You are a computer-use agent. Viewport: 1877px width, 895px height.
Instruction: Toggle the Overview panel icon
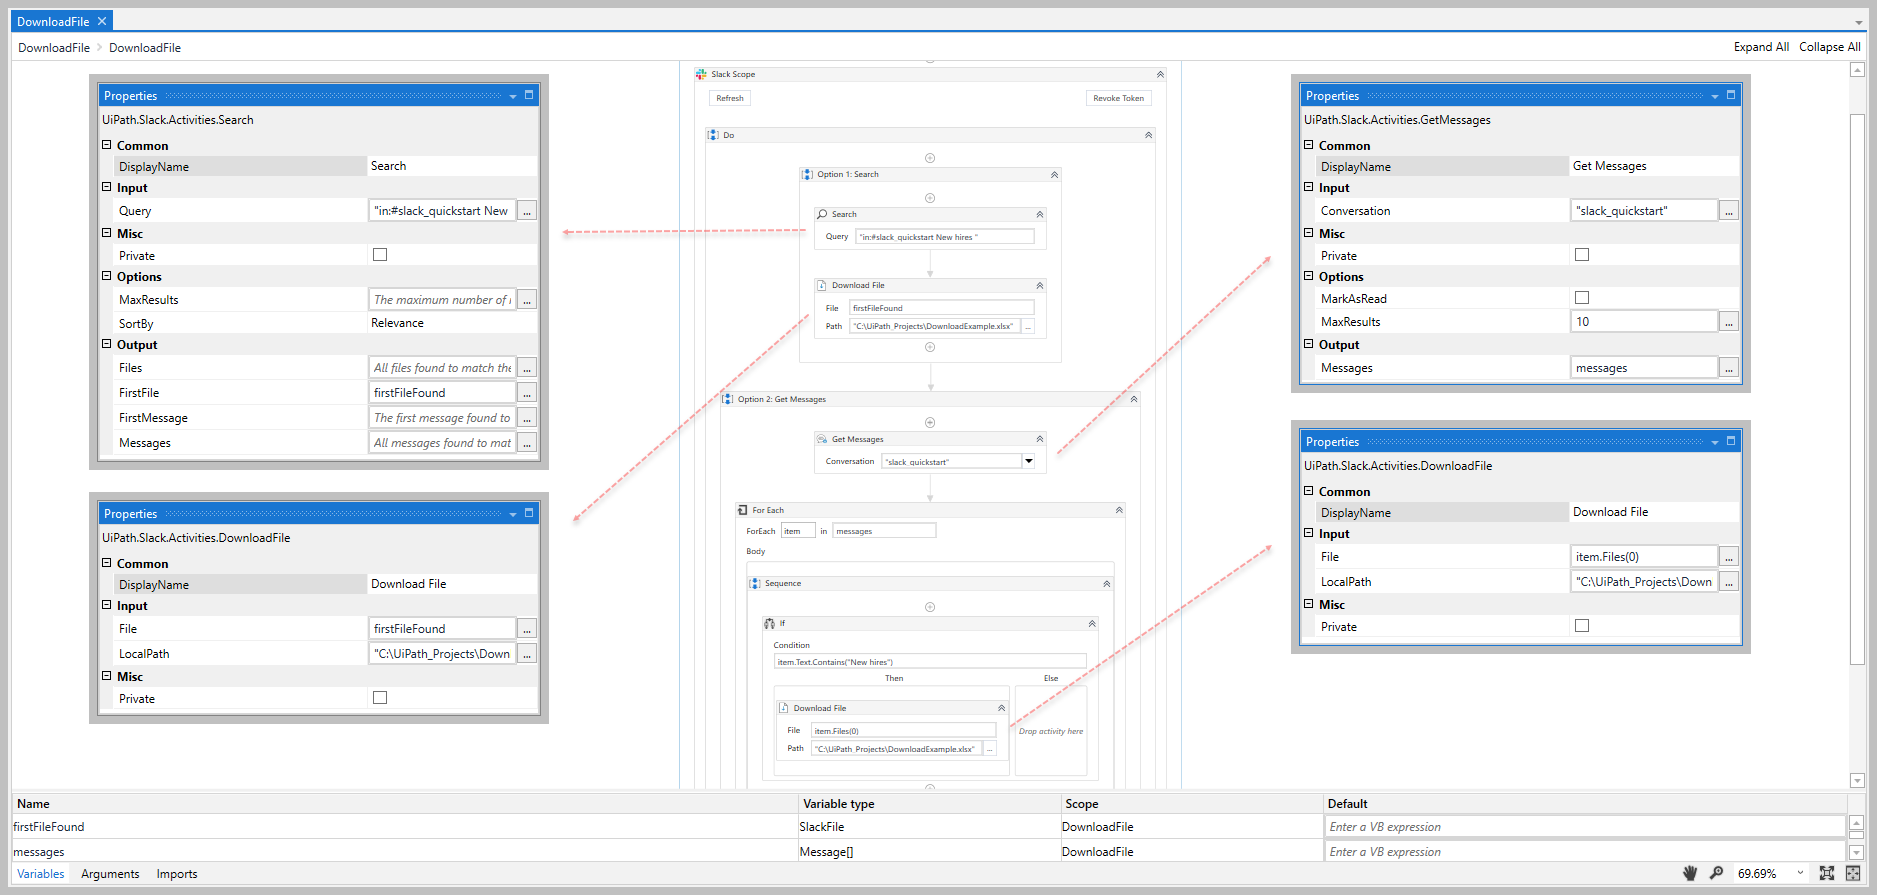pyautogui.click(x=1853, y=873)
